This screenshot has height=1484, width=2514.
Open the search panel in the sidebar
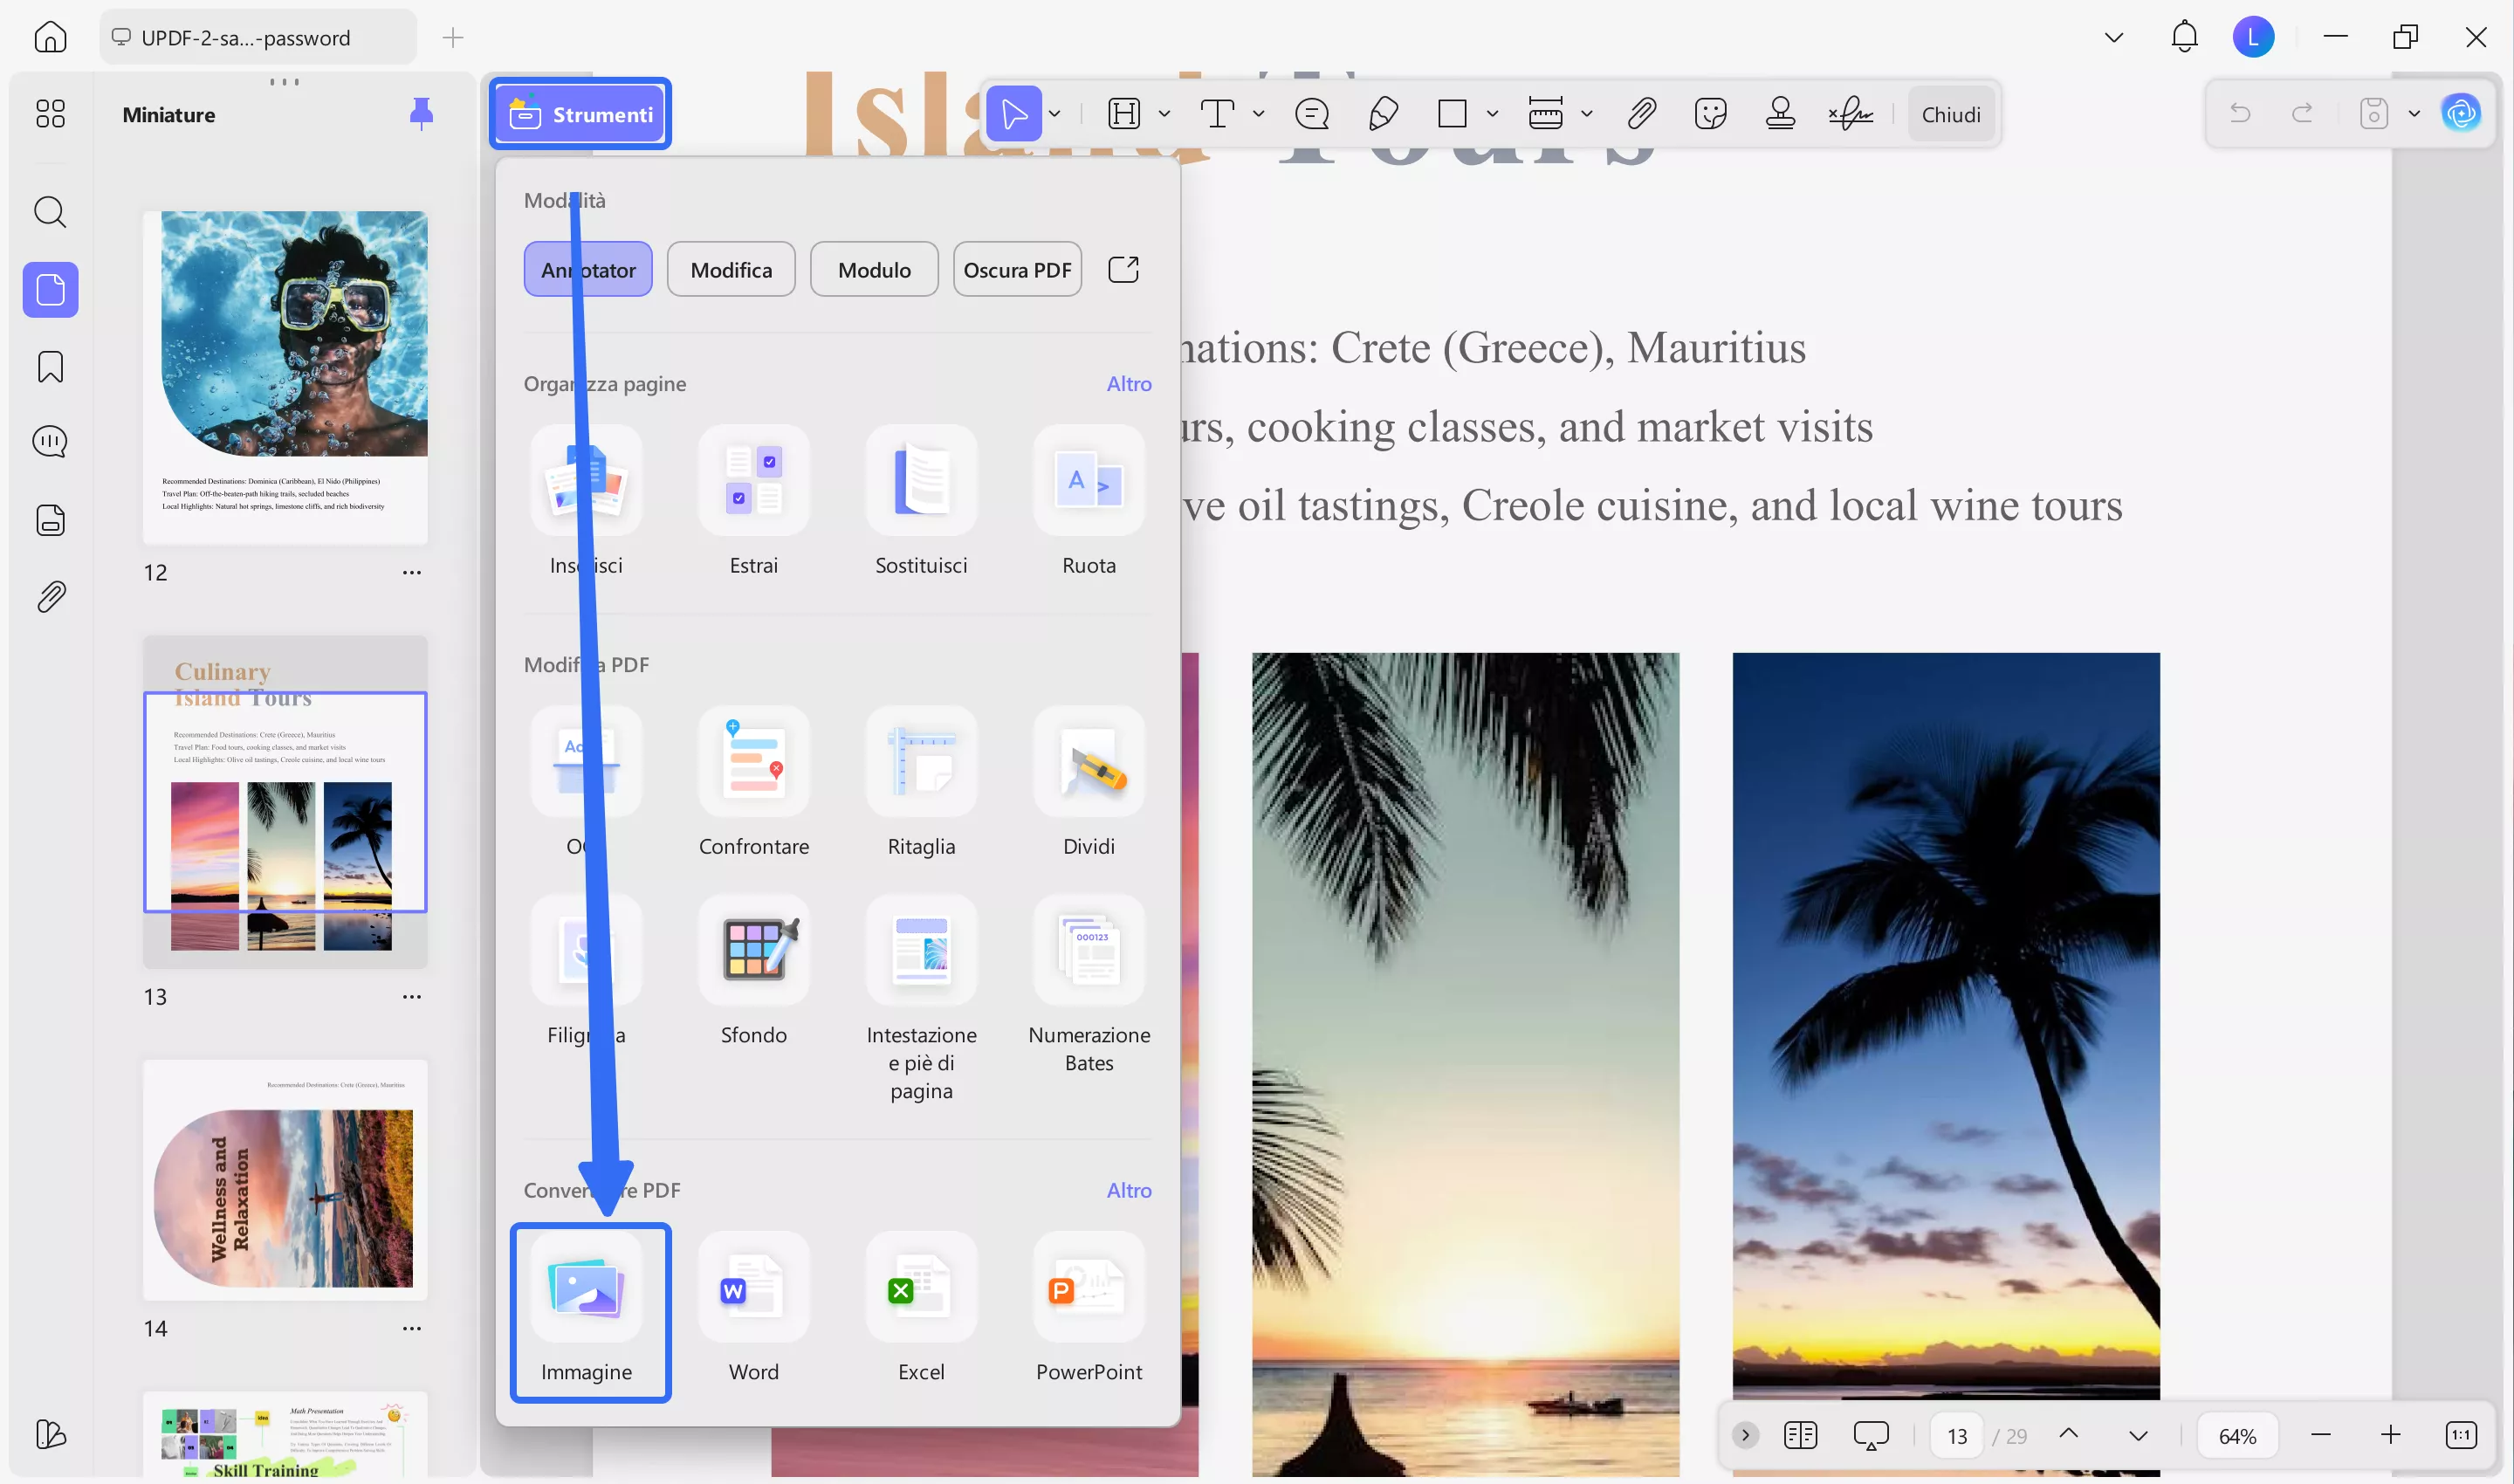(49, 212)
